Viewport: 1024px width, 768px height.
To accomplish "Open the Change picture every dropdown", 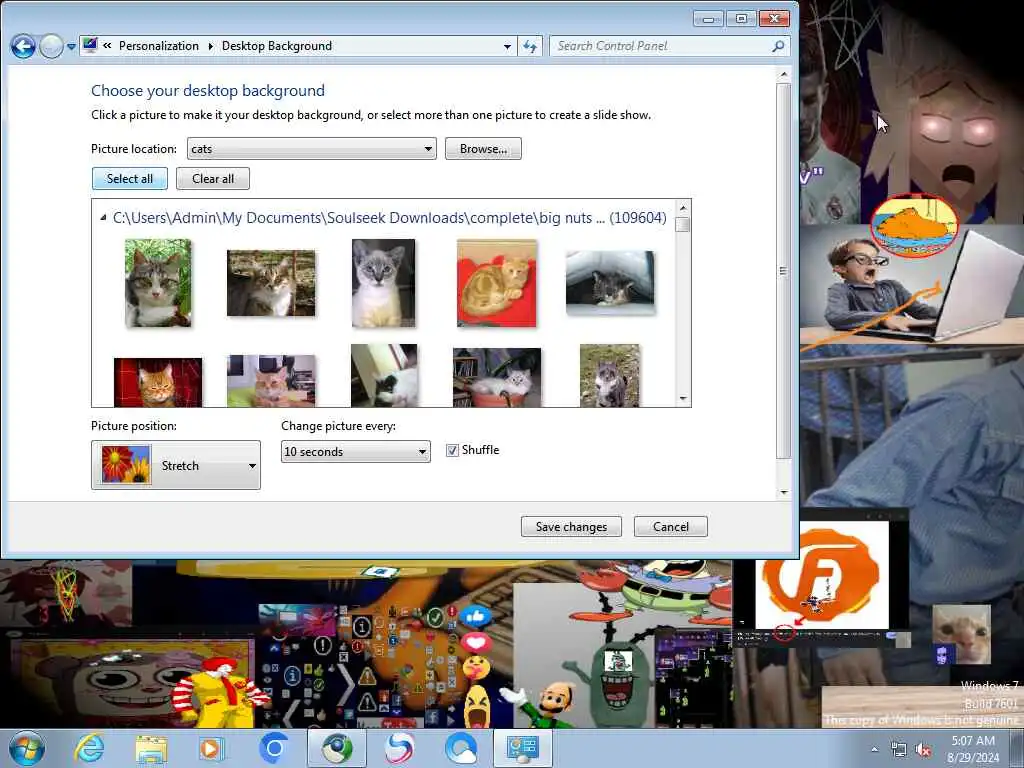I will tap(355, 451).
